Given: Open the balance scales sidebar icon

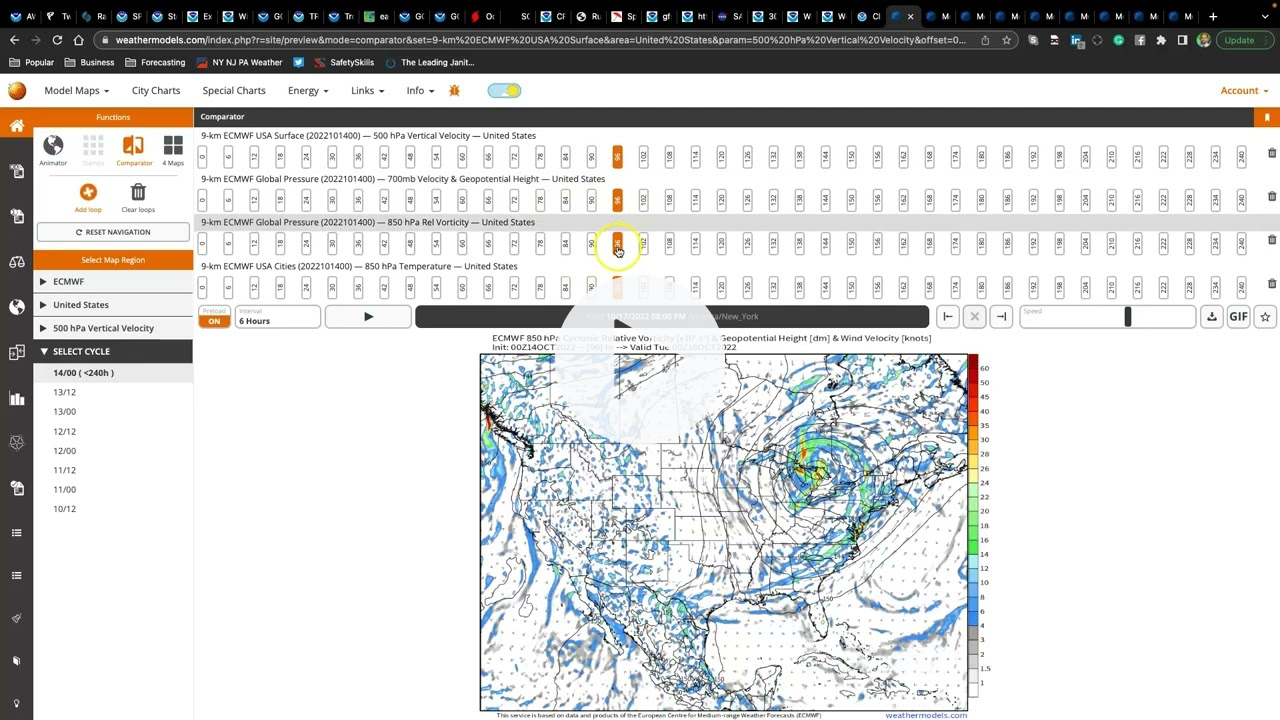Looking at the screenshot, I should coord(17,262).
